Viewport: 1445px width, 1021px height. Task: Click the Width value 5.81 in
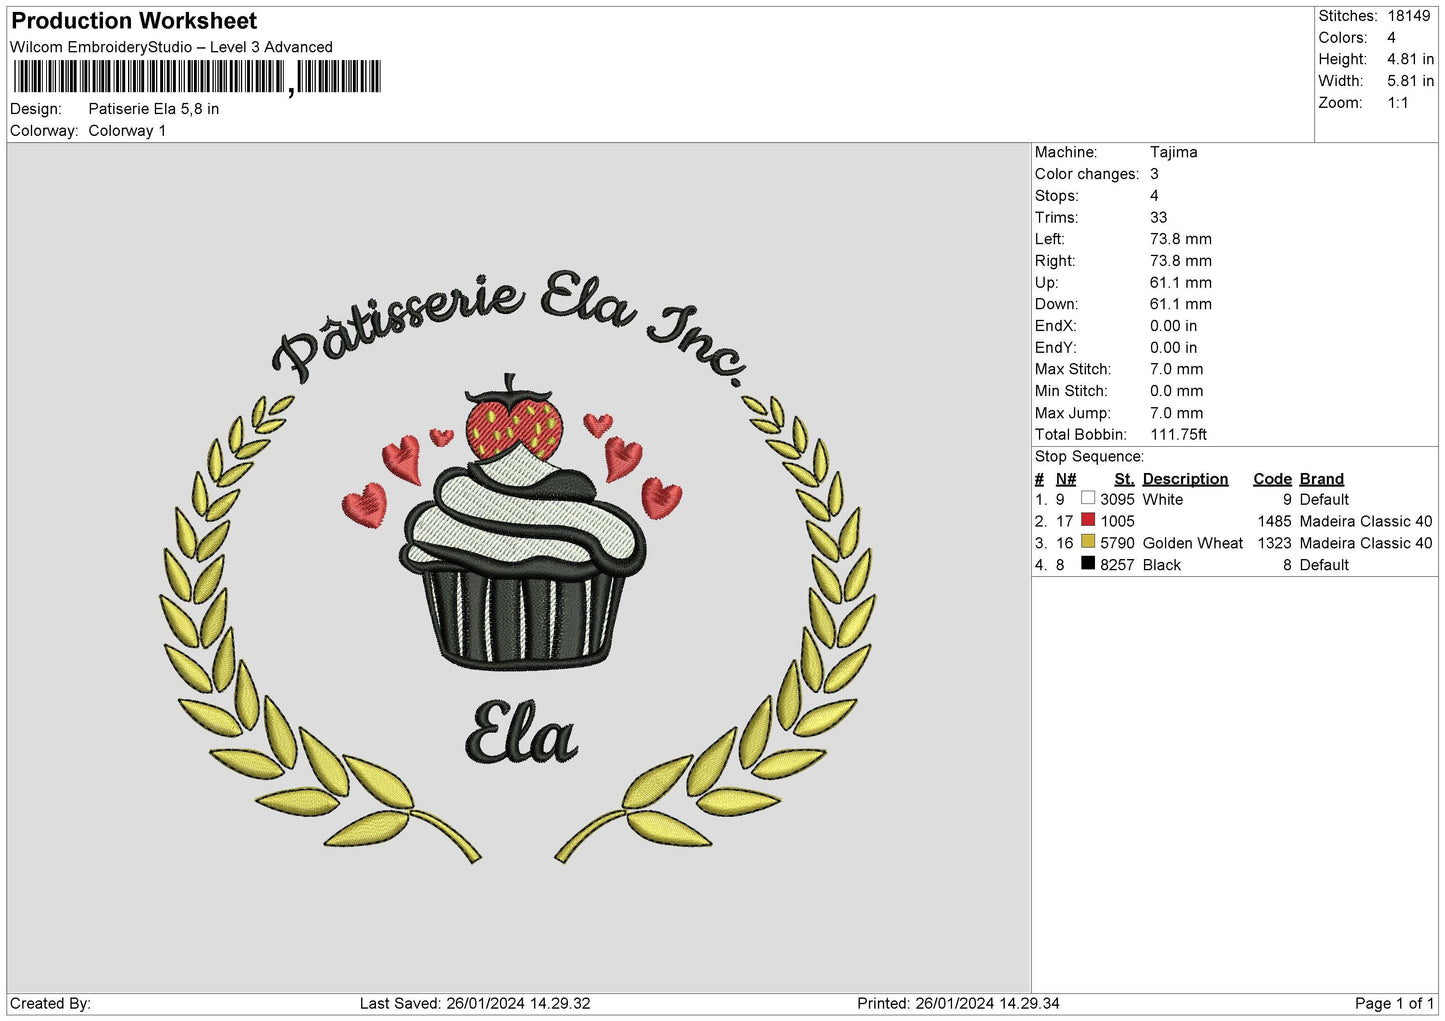click(x=1410, y=81)
